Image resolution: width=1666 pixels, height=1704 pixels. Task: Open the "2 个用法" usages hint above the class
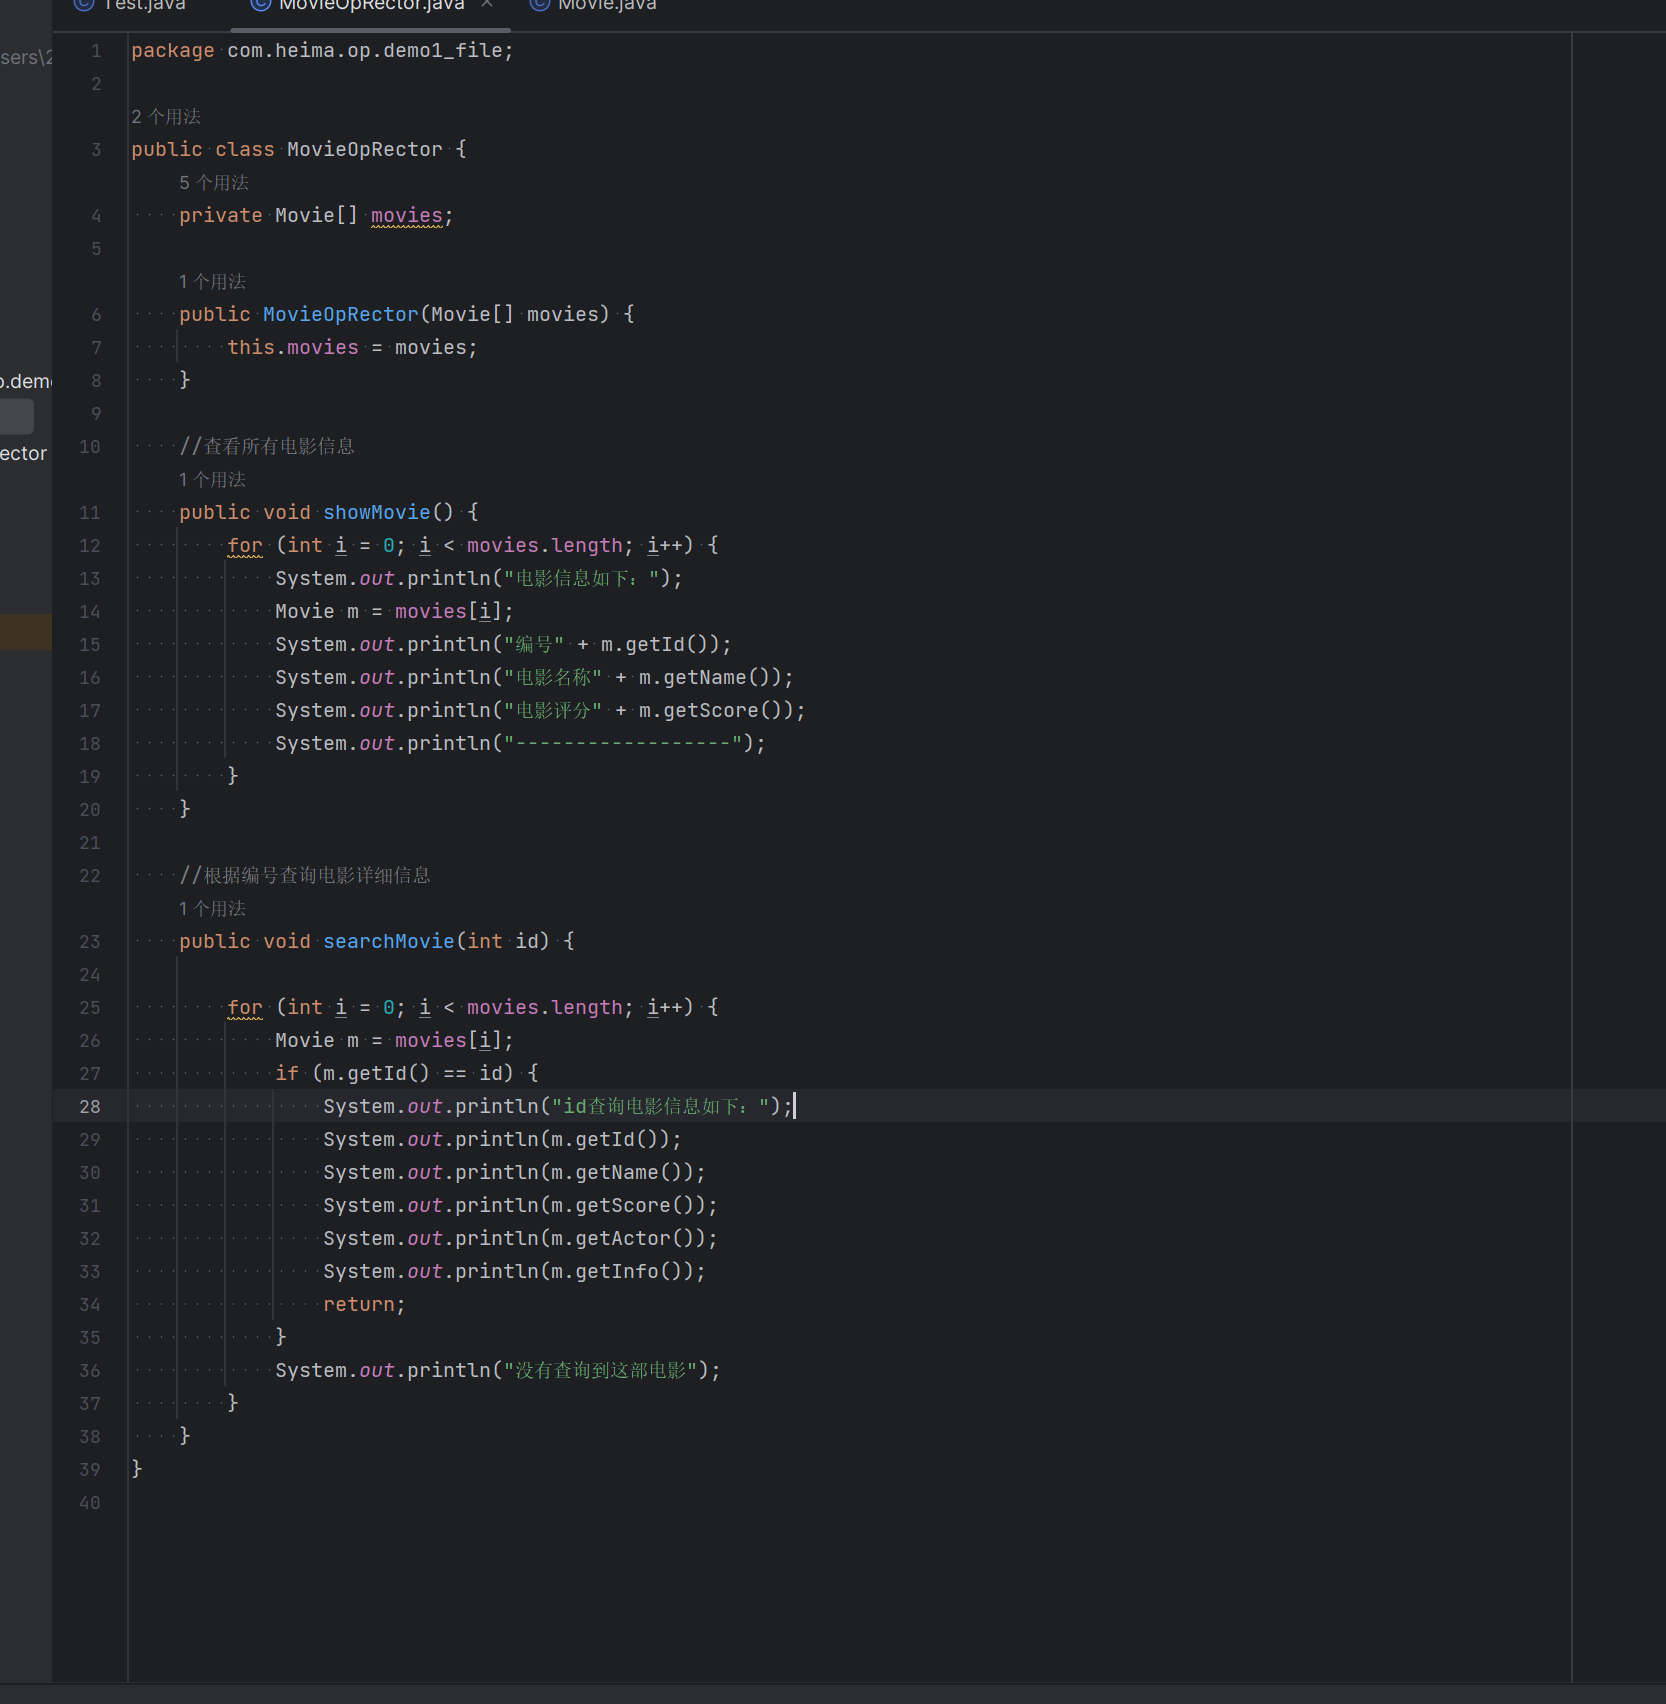pos(166,117)
